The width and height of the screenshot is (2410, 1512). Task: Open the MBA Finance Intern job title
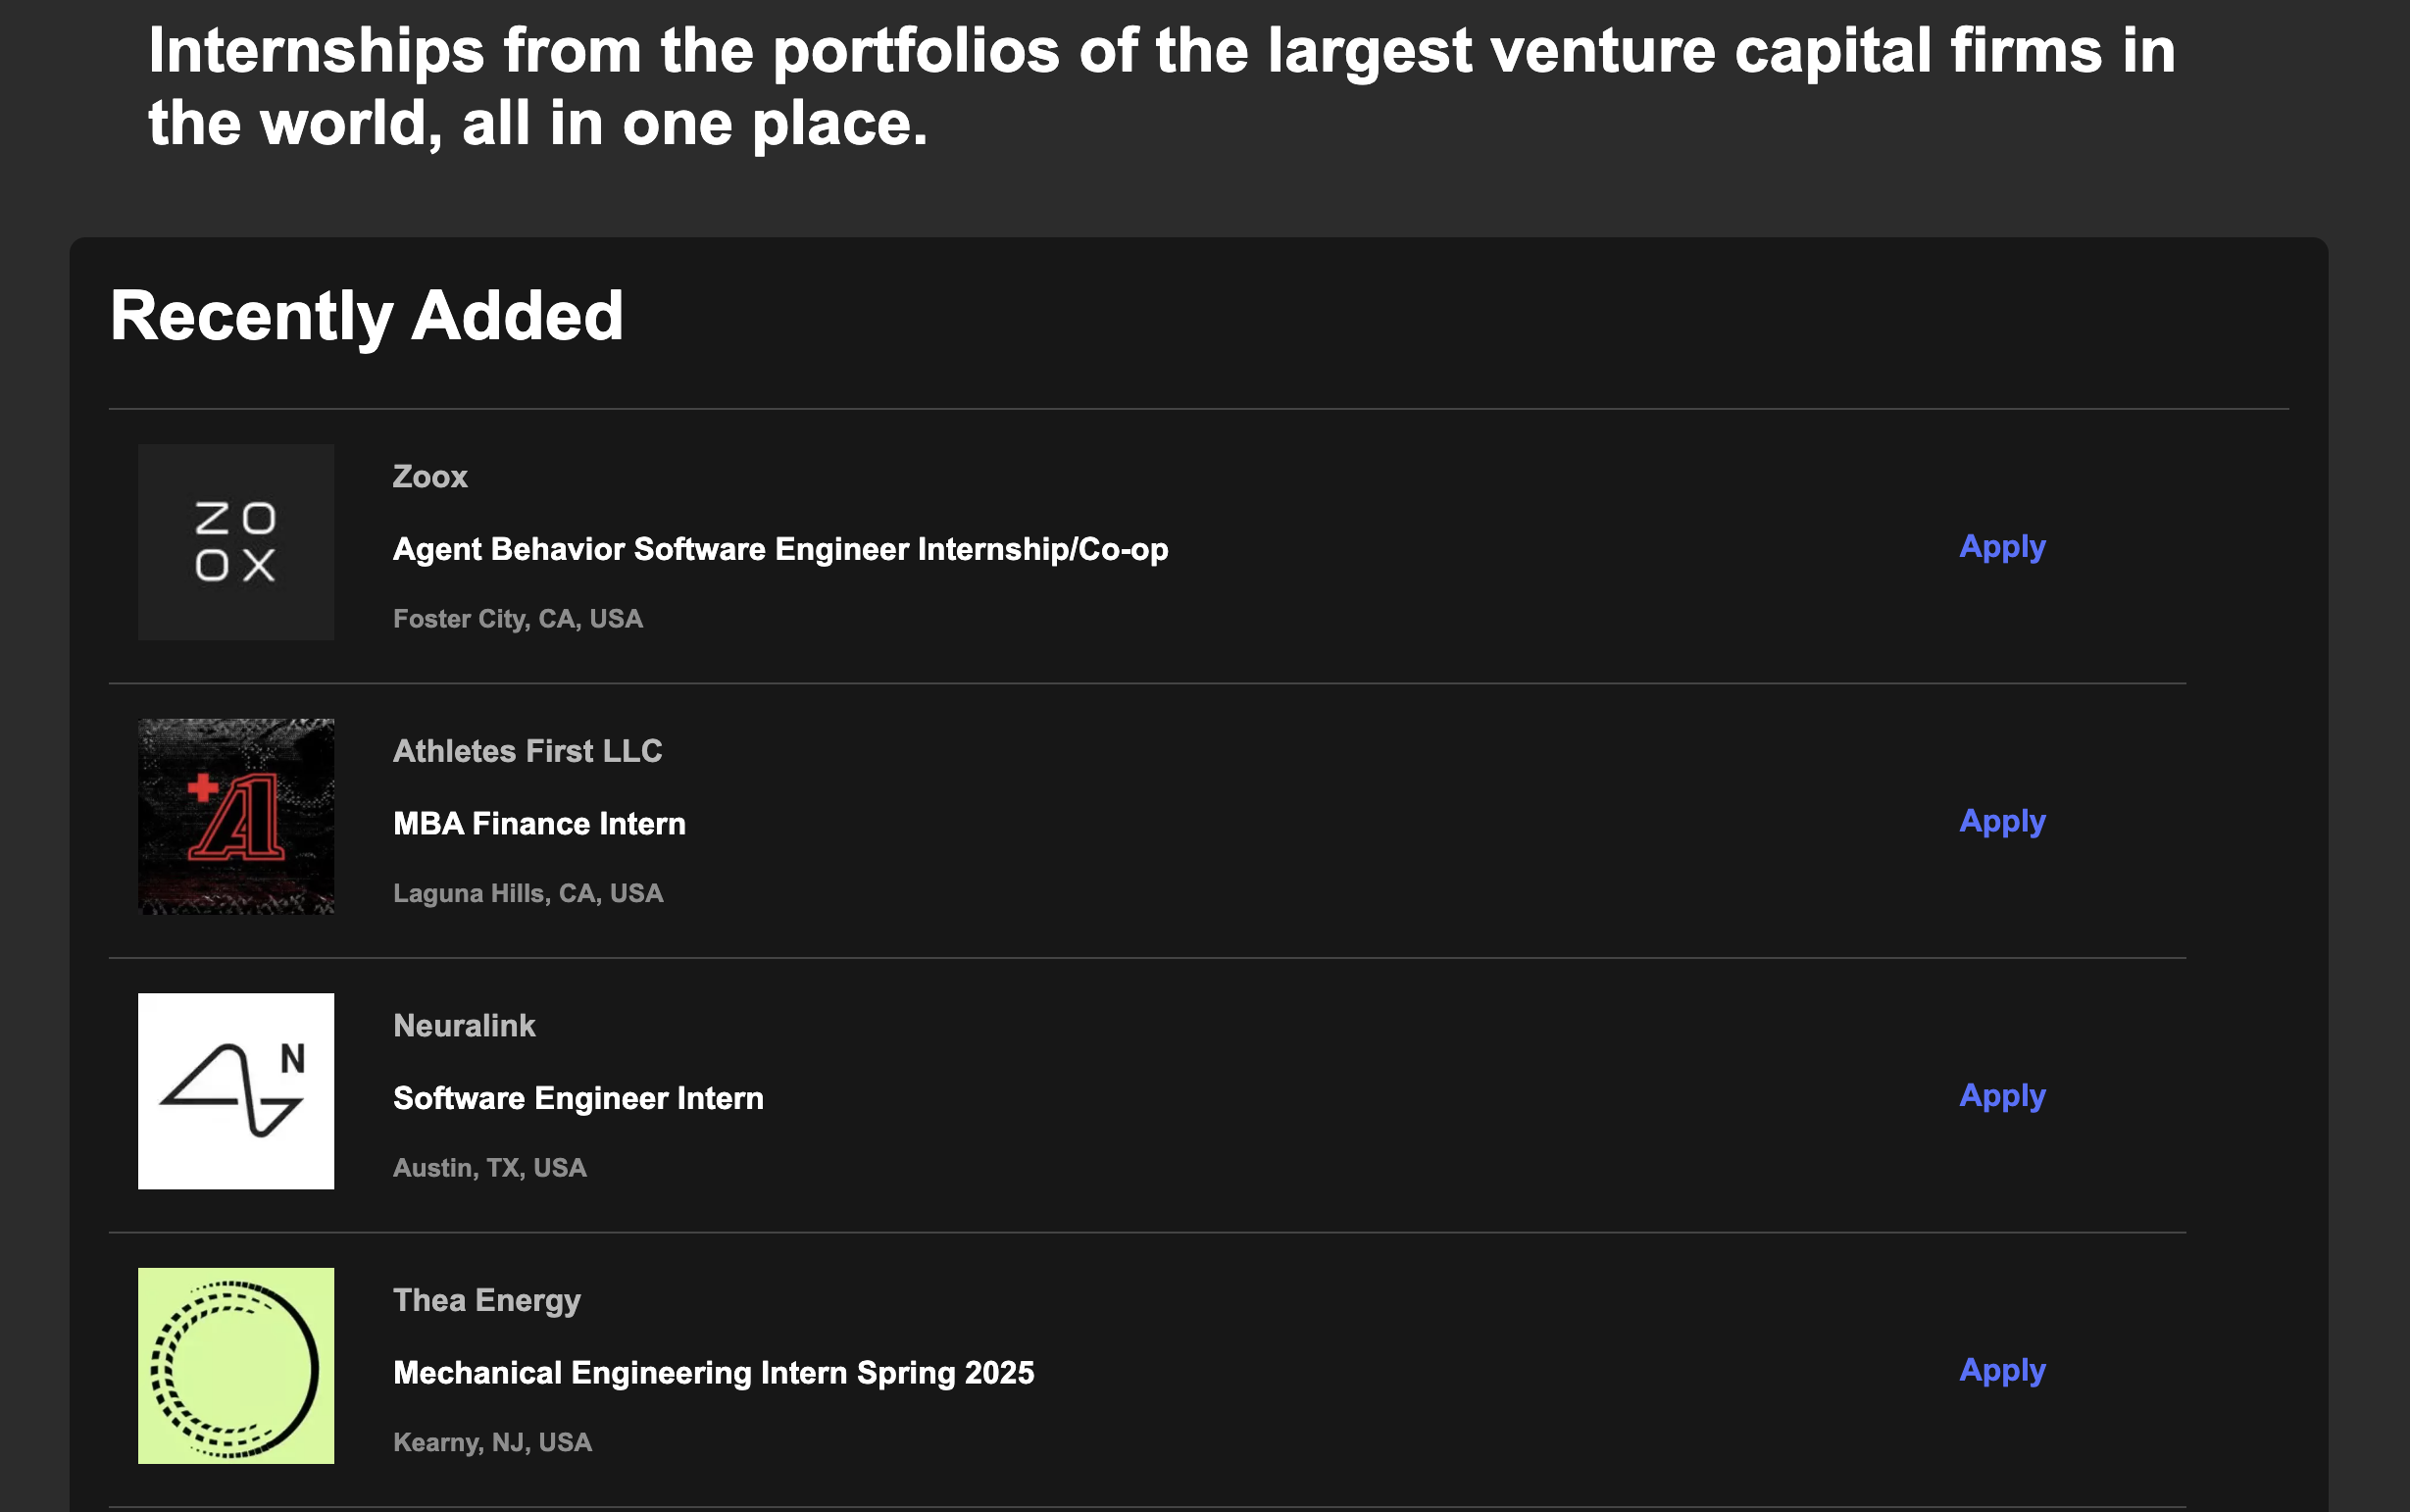[539, 823]
